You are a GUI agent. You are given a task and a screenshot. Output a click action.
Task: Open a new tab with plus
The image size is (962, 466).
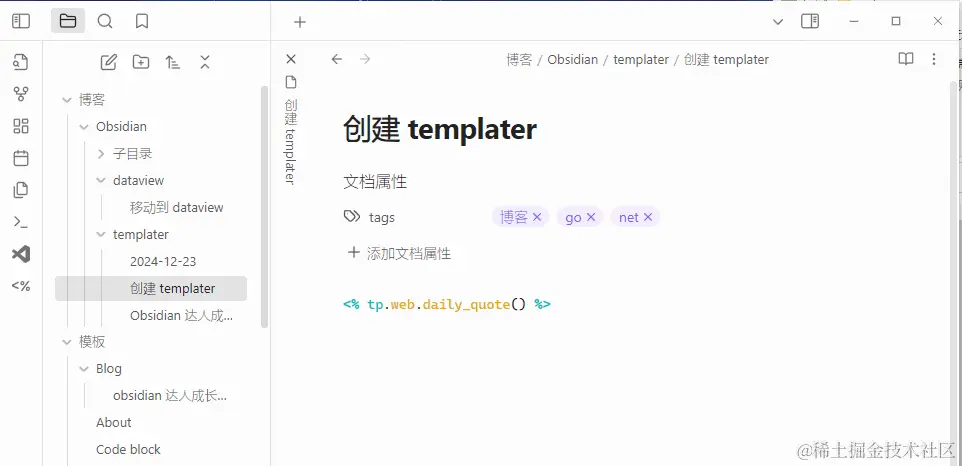tap(299, 22)
